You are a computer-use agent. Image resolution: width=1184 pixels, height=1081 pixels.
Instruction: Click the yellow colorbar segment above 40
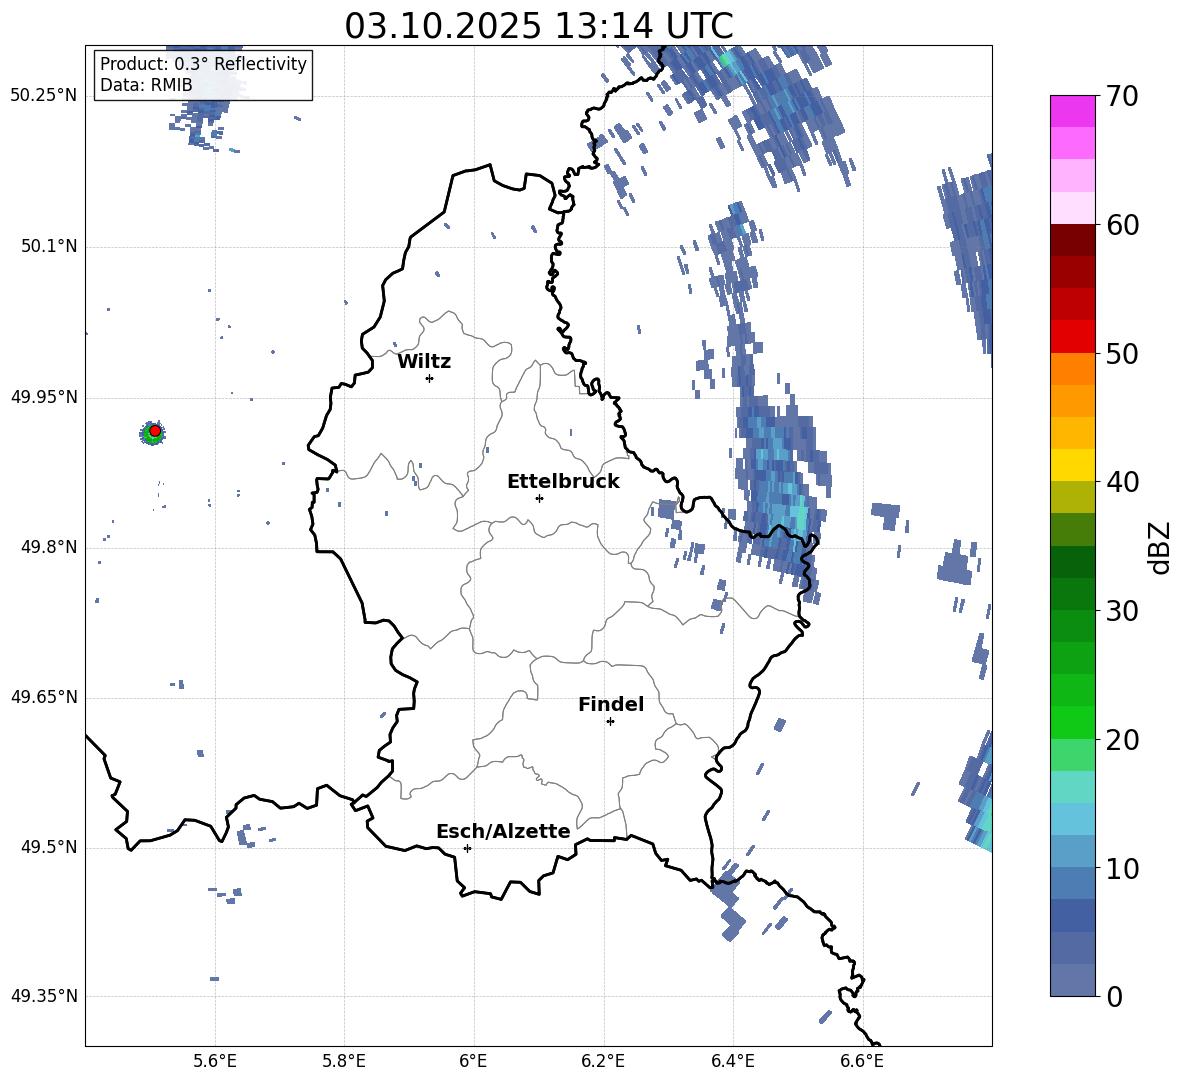[x=1073, y=465]
